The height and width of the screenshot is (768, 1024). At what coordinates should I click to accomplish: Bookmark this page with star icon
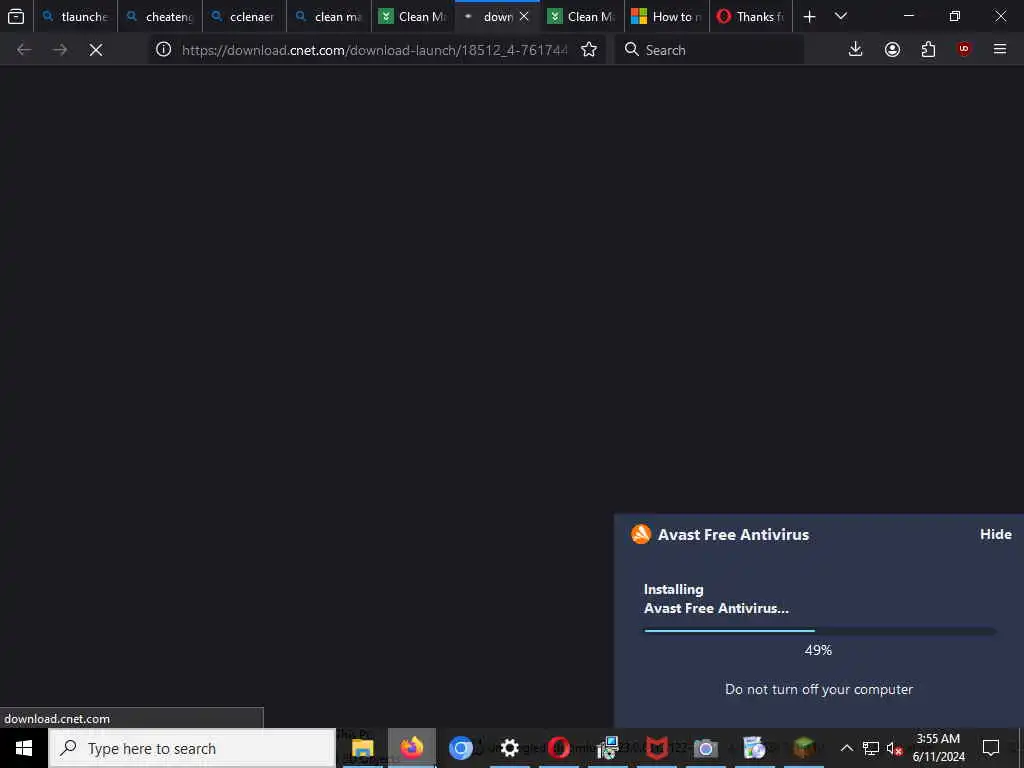click(x=588, y=50)
